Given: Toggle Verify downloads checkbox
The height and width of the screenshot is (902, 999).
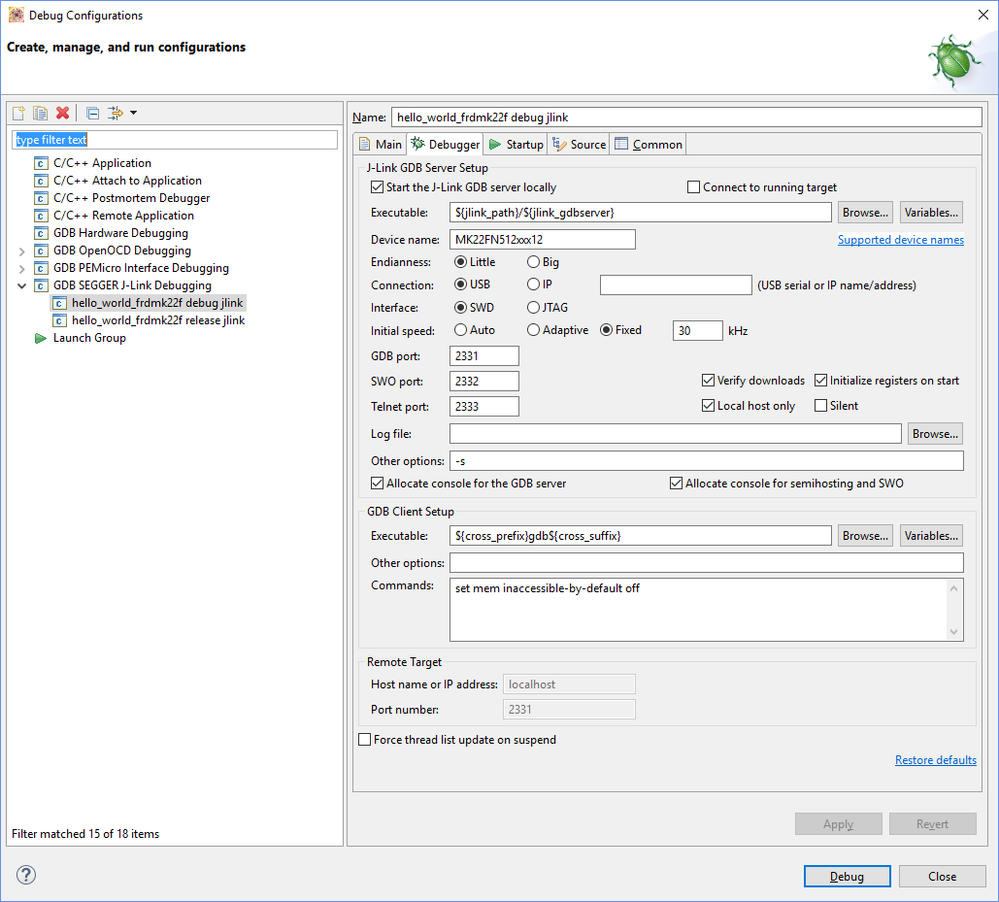Looking at the screenshot, I should tap(708, 380).
